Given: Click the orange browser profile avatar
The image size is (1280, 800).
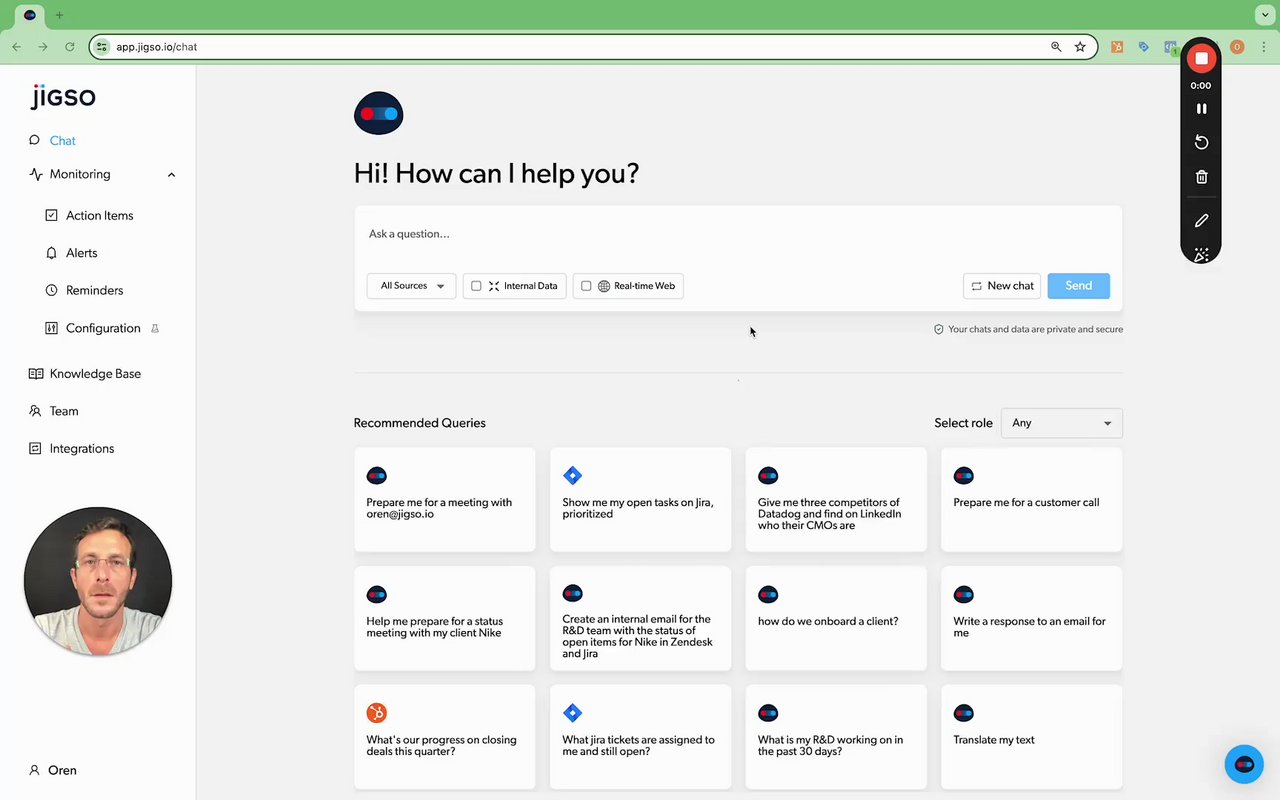Looking at the screenshot, I should [1237, 47].
